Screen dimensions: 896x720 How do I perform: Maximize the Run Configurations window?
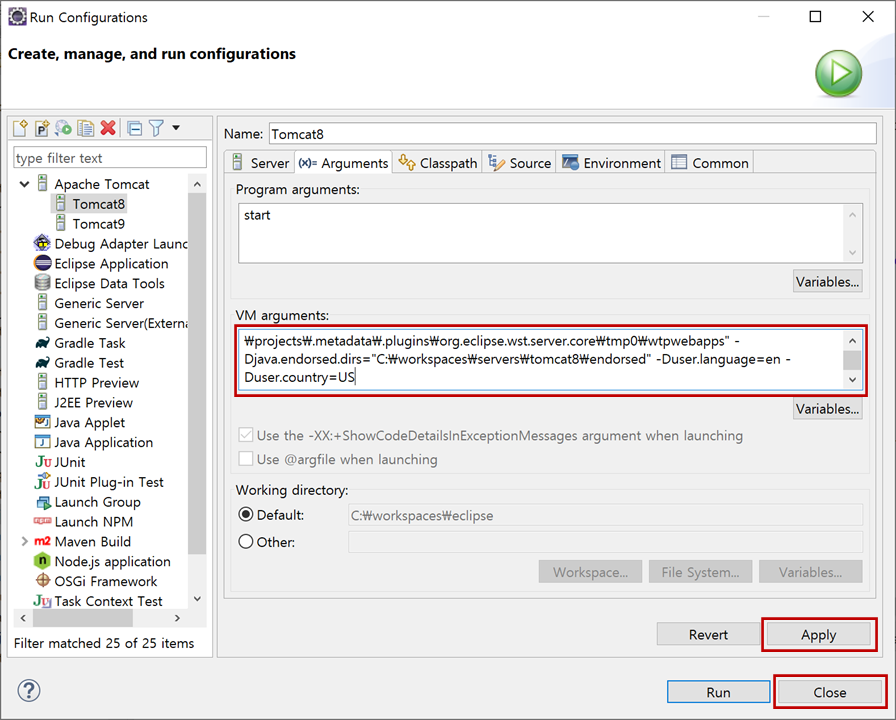pos(815,17)
